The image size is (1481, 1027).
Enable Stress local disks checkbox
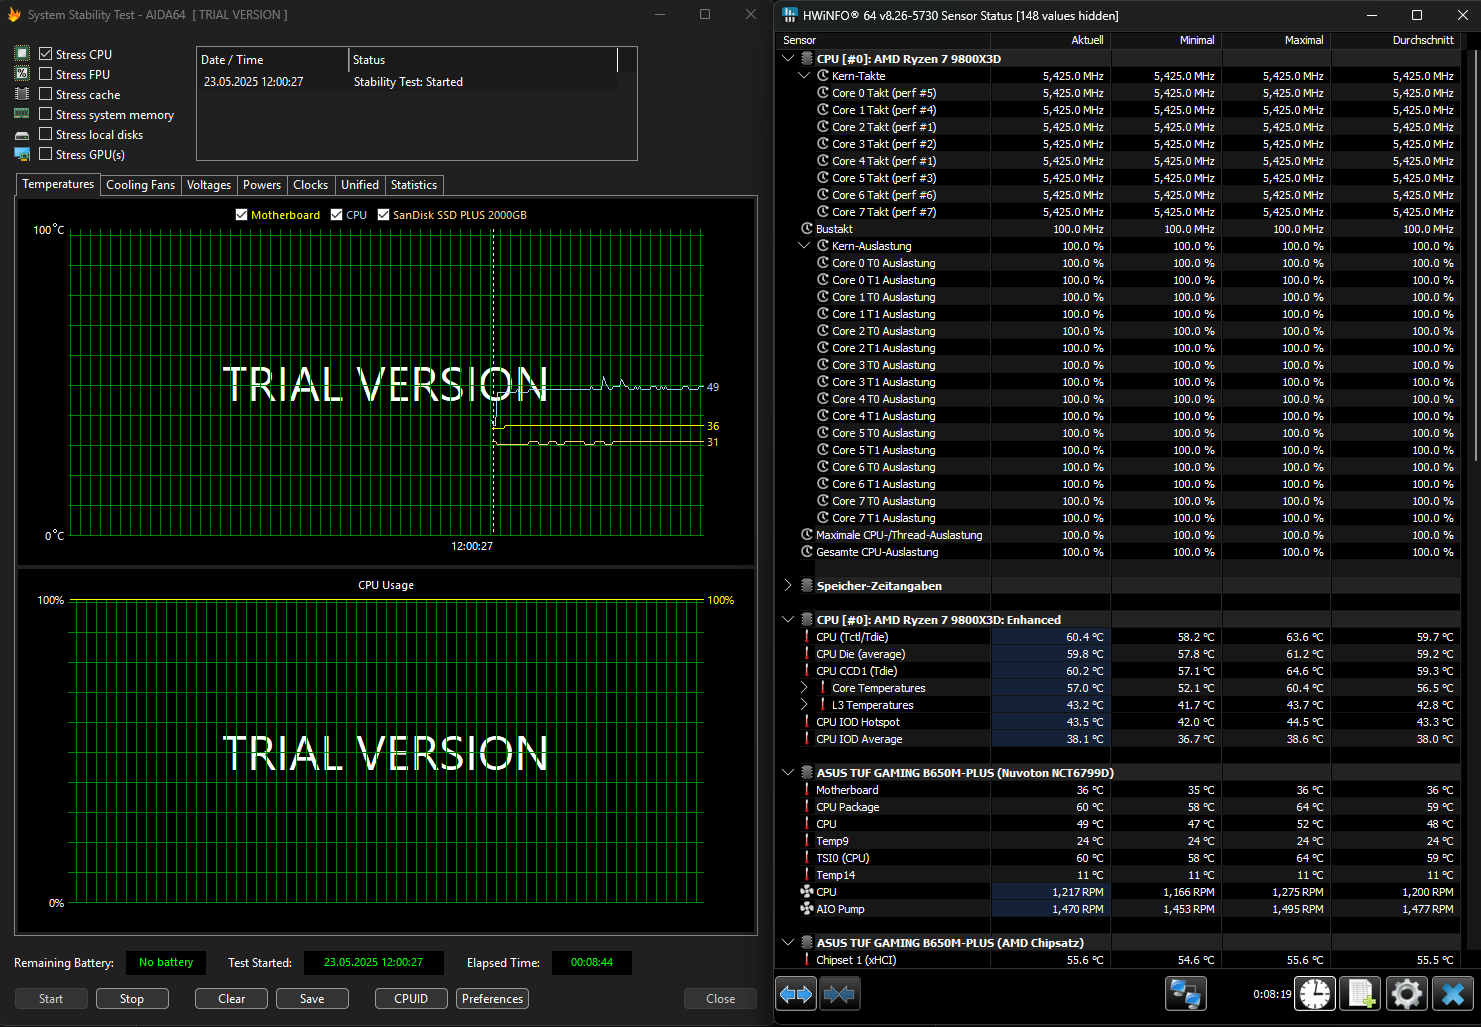[45, 134]
